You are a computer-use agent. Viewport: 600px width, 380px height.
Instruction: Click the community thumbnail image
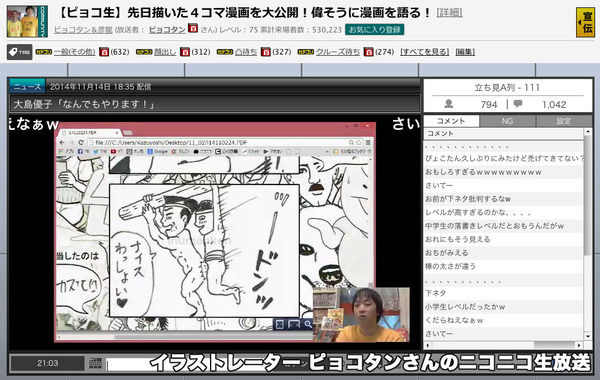tap(27, 21)
